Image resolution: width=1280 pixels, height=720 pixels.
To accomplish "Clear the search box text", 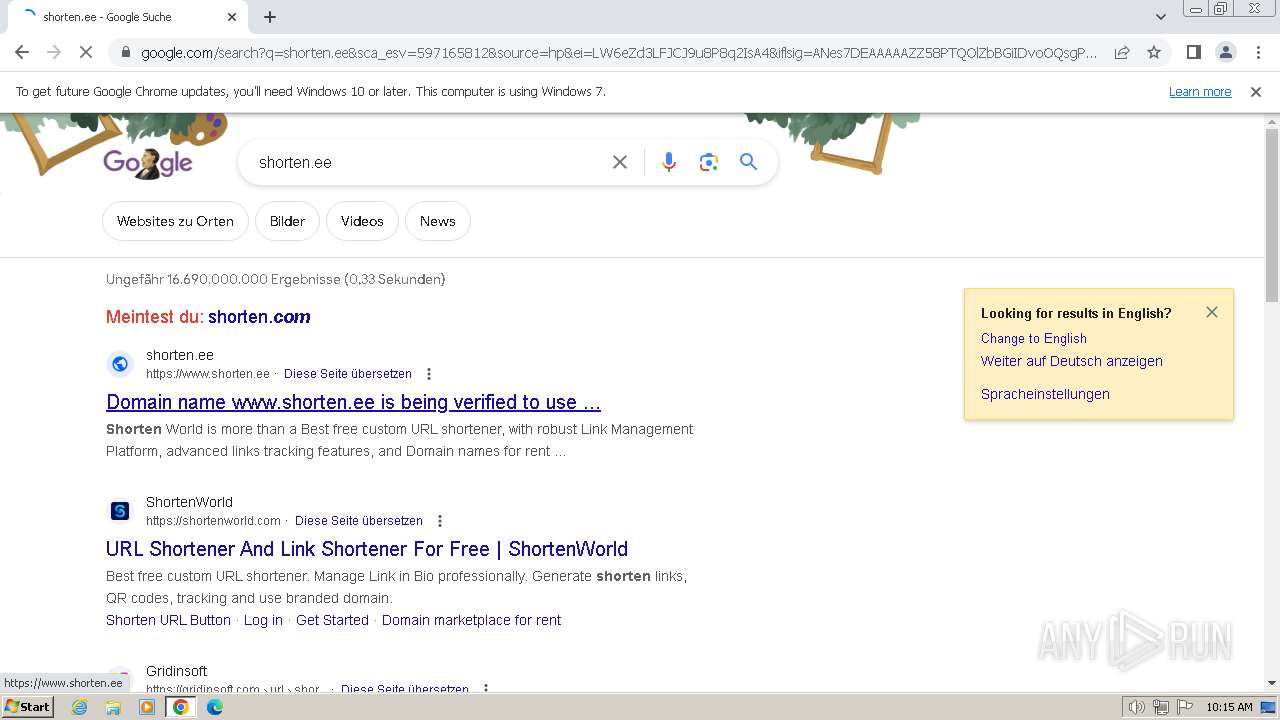I will click(x=620, y=162).
